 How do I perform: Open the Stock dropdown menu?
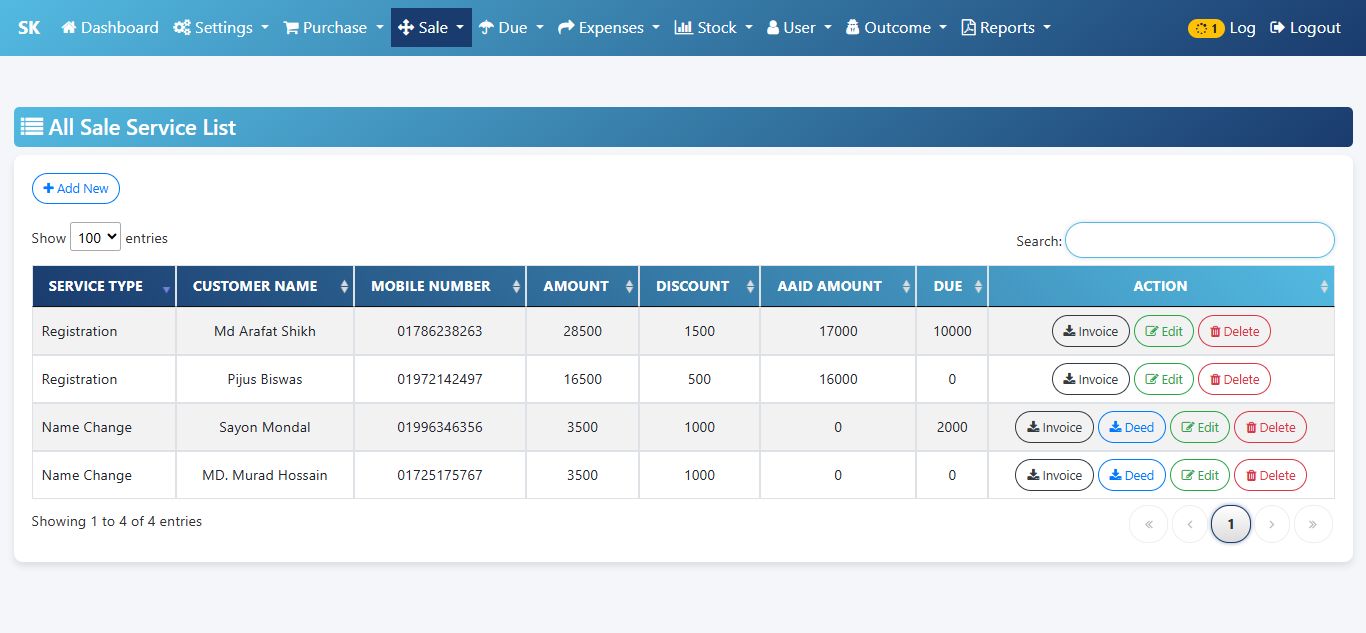(713, 28)
